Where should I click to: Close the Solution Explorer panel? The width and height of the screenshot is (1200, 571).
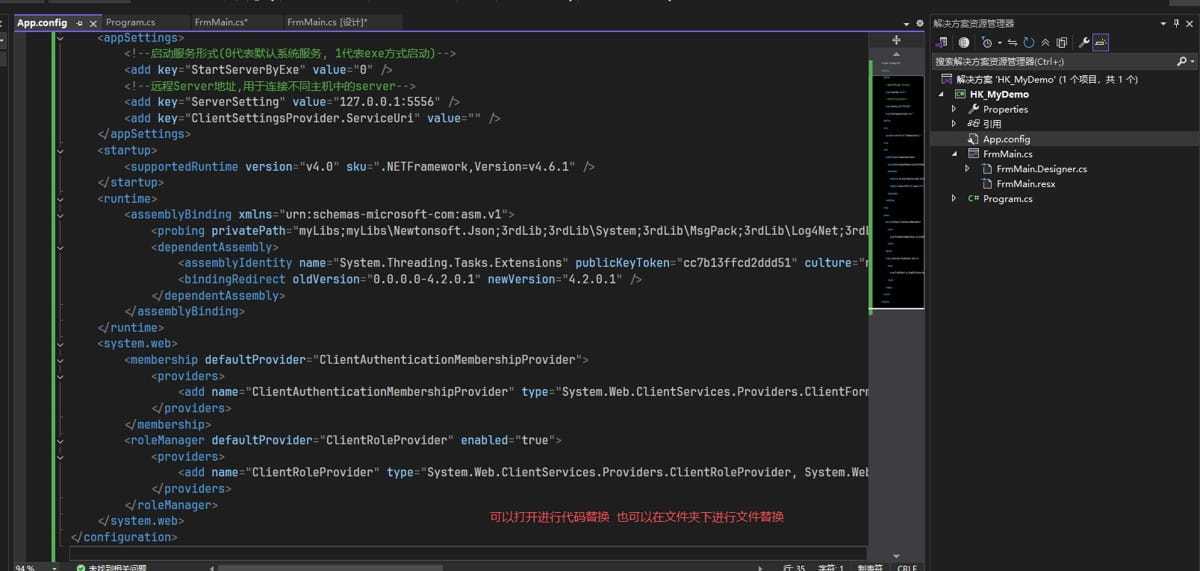click(x=1191, y=23)
